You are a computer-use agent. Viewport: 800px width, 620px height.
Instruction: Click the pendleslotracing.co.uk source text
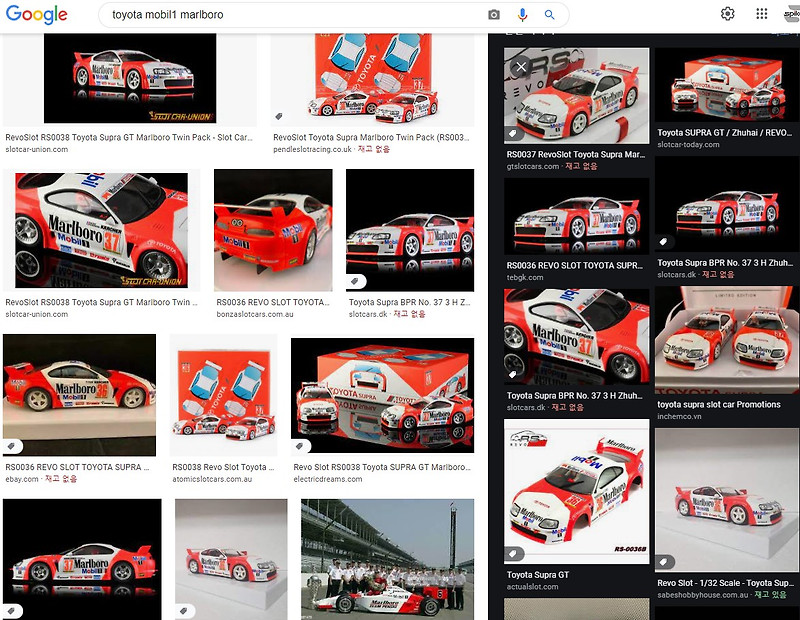312,150
